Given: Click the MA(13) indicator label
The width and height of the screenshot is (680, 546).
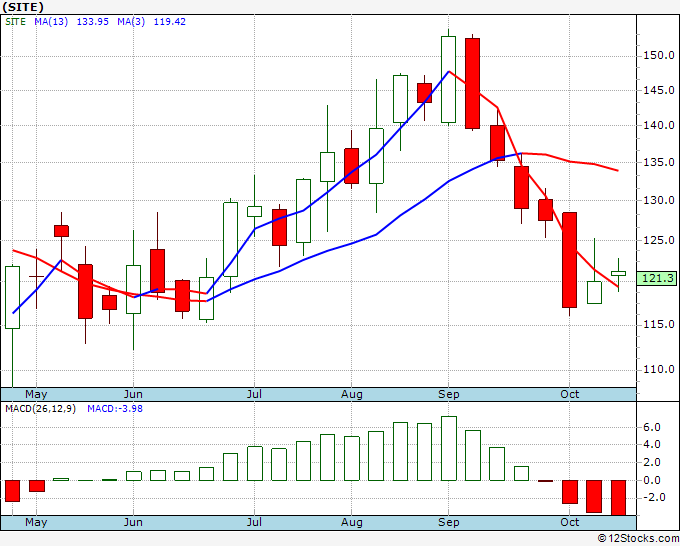Looking at the screenshot, I should [51, 22].
